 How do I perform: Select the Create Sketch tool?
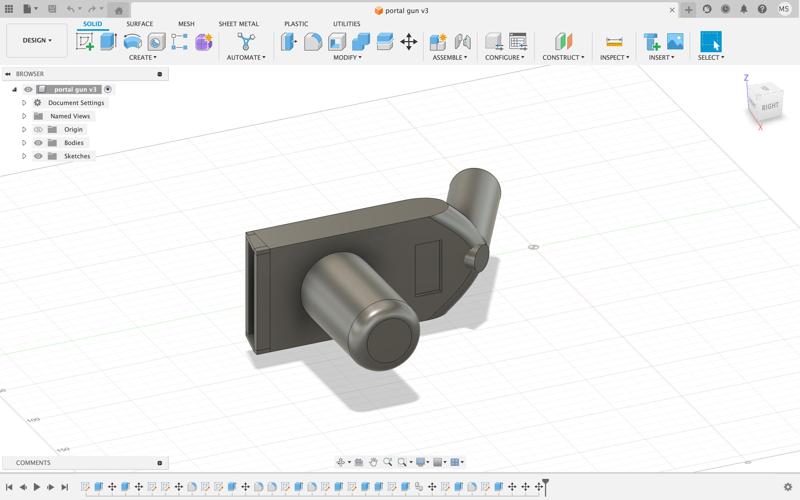pyautogui.click(x=86, y=42)
